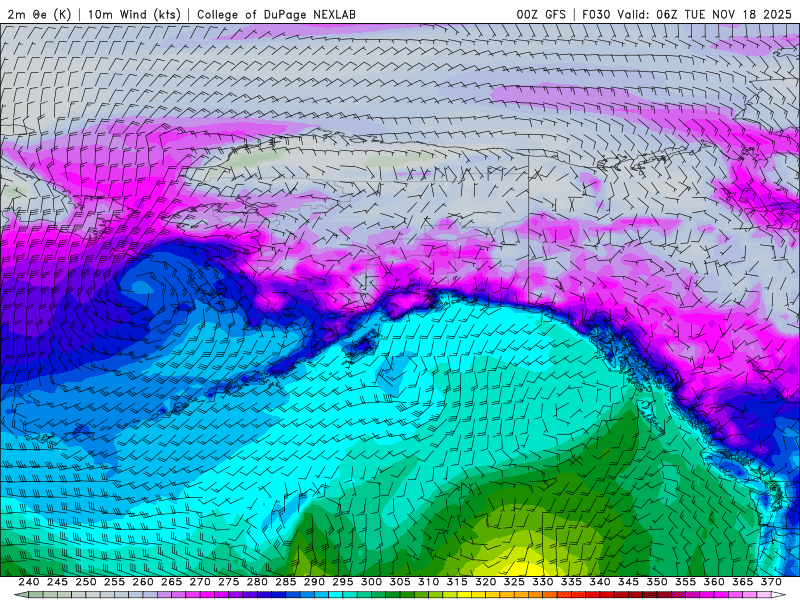Click the 350 legend label

tap(657, 582)
